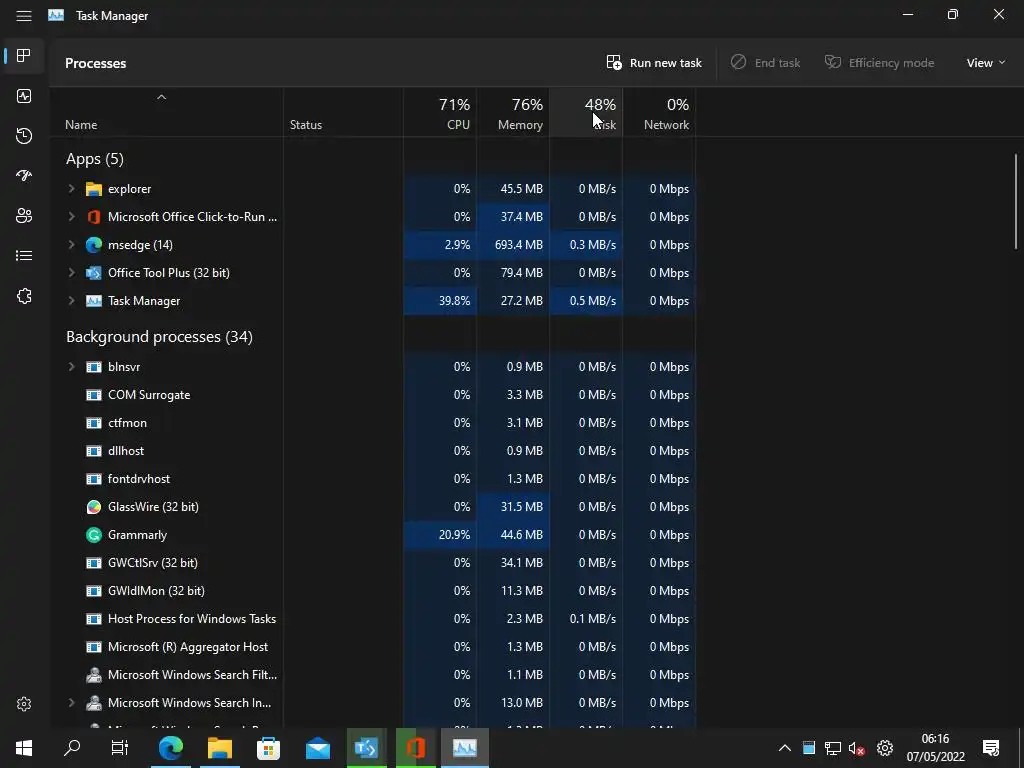The width and height of the screenshot is (1024, 768).
Task: Select Host Process for Windows Tasks row
Action: [372, 619]
